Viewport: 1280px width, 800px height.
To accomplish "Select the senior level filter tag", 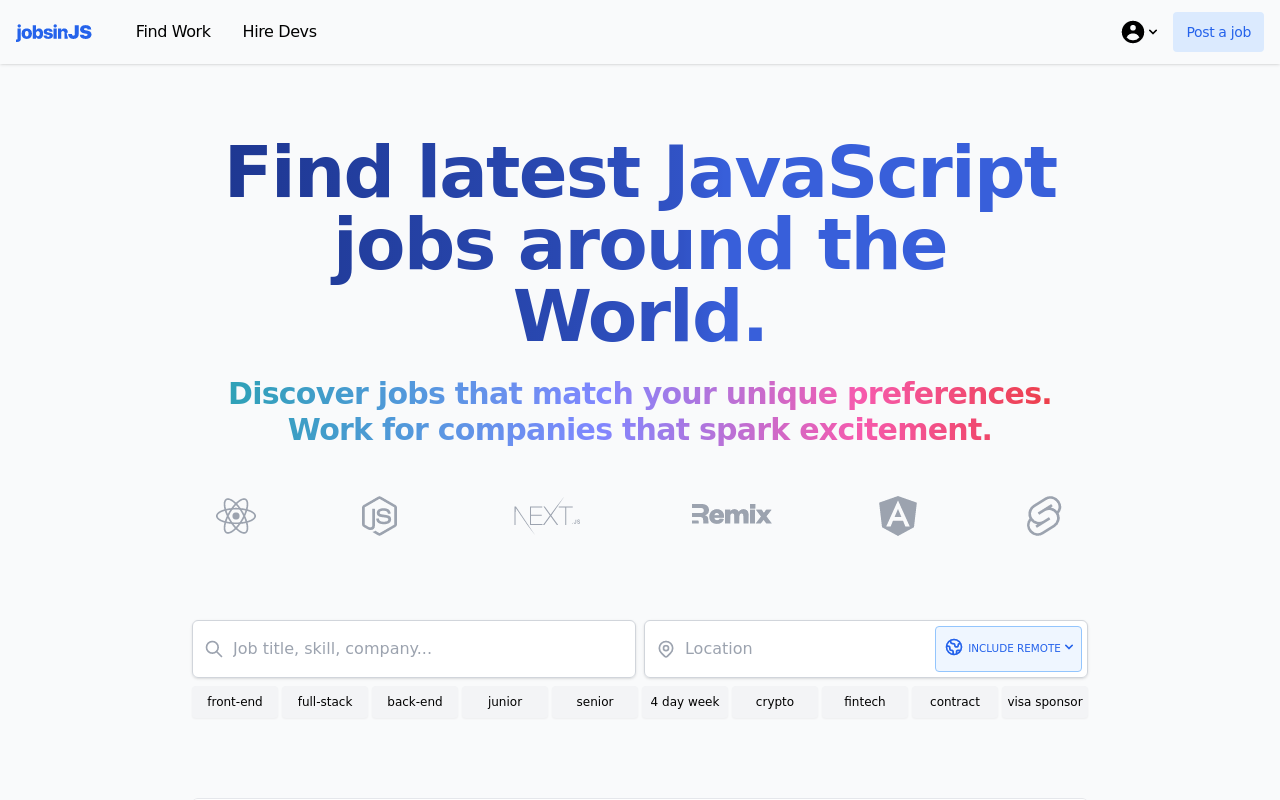I will tap(595, 702).
